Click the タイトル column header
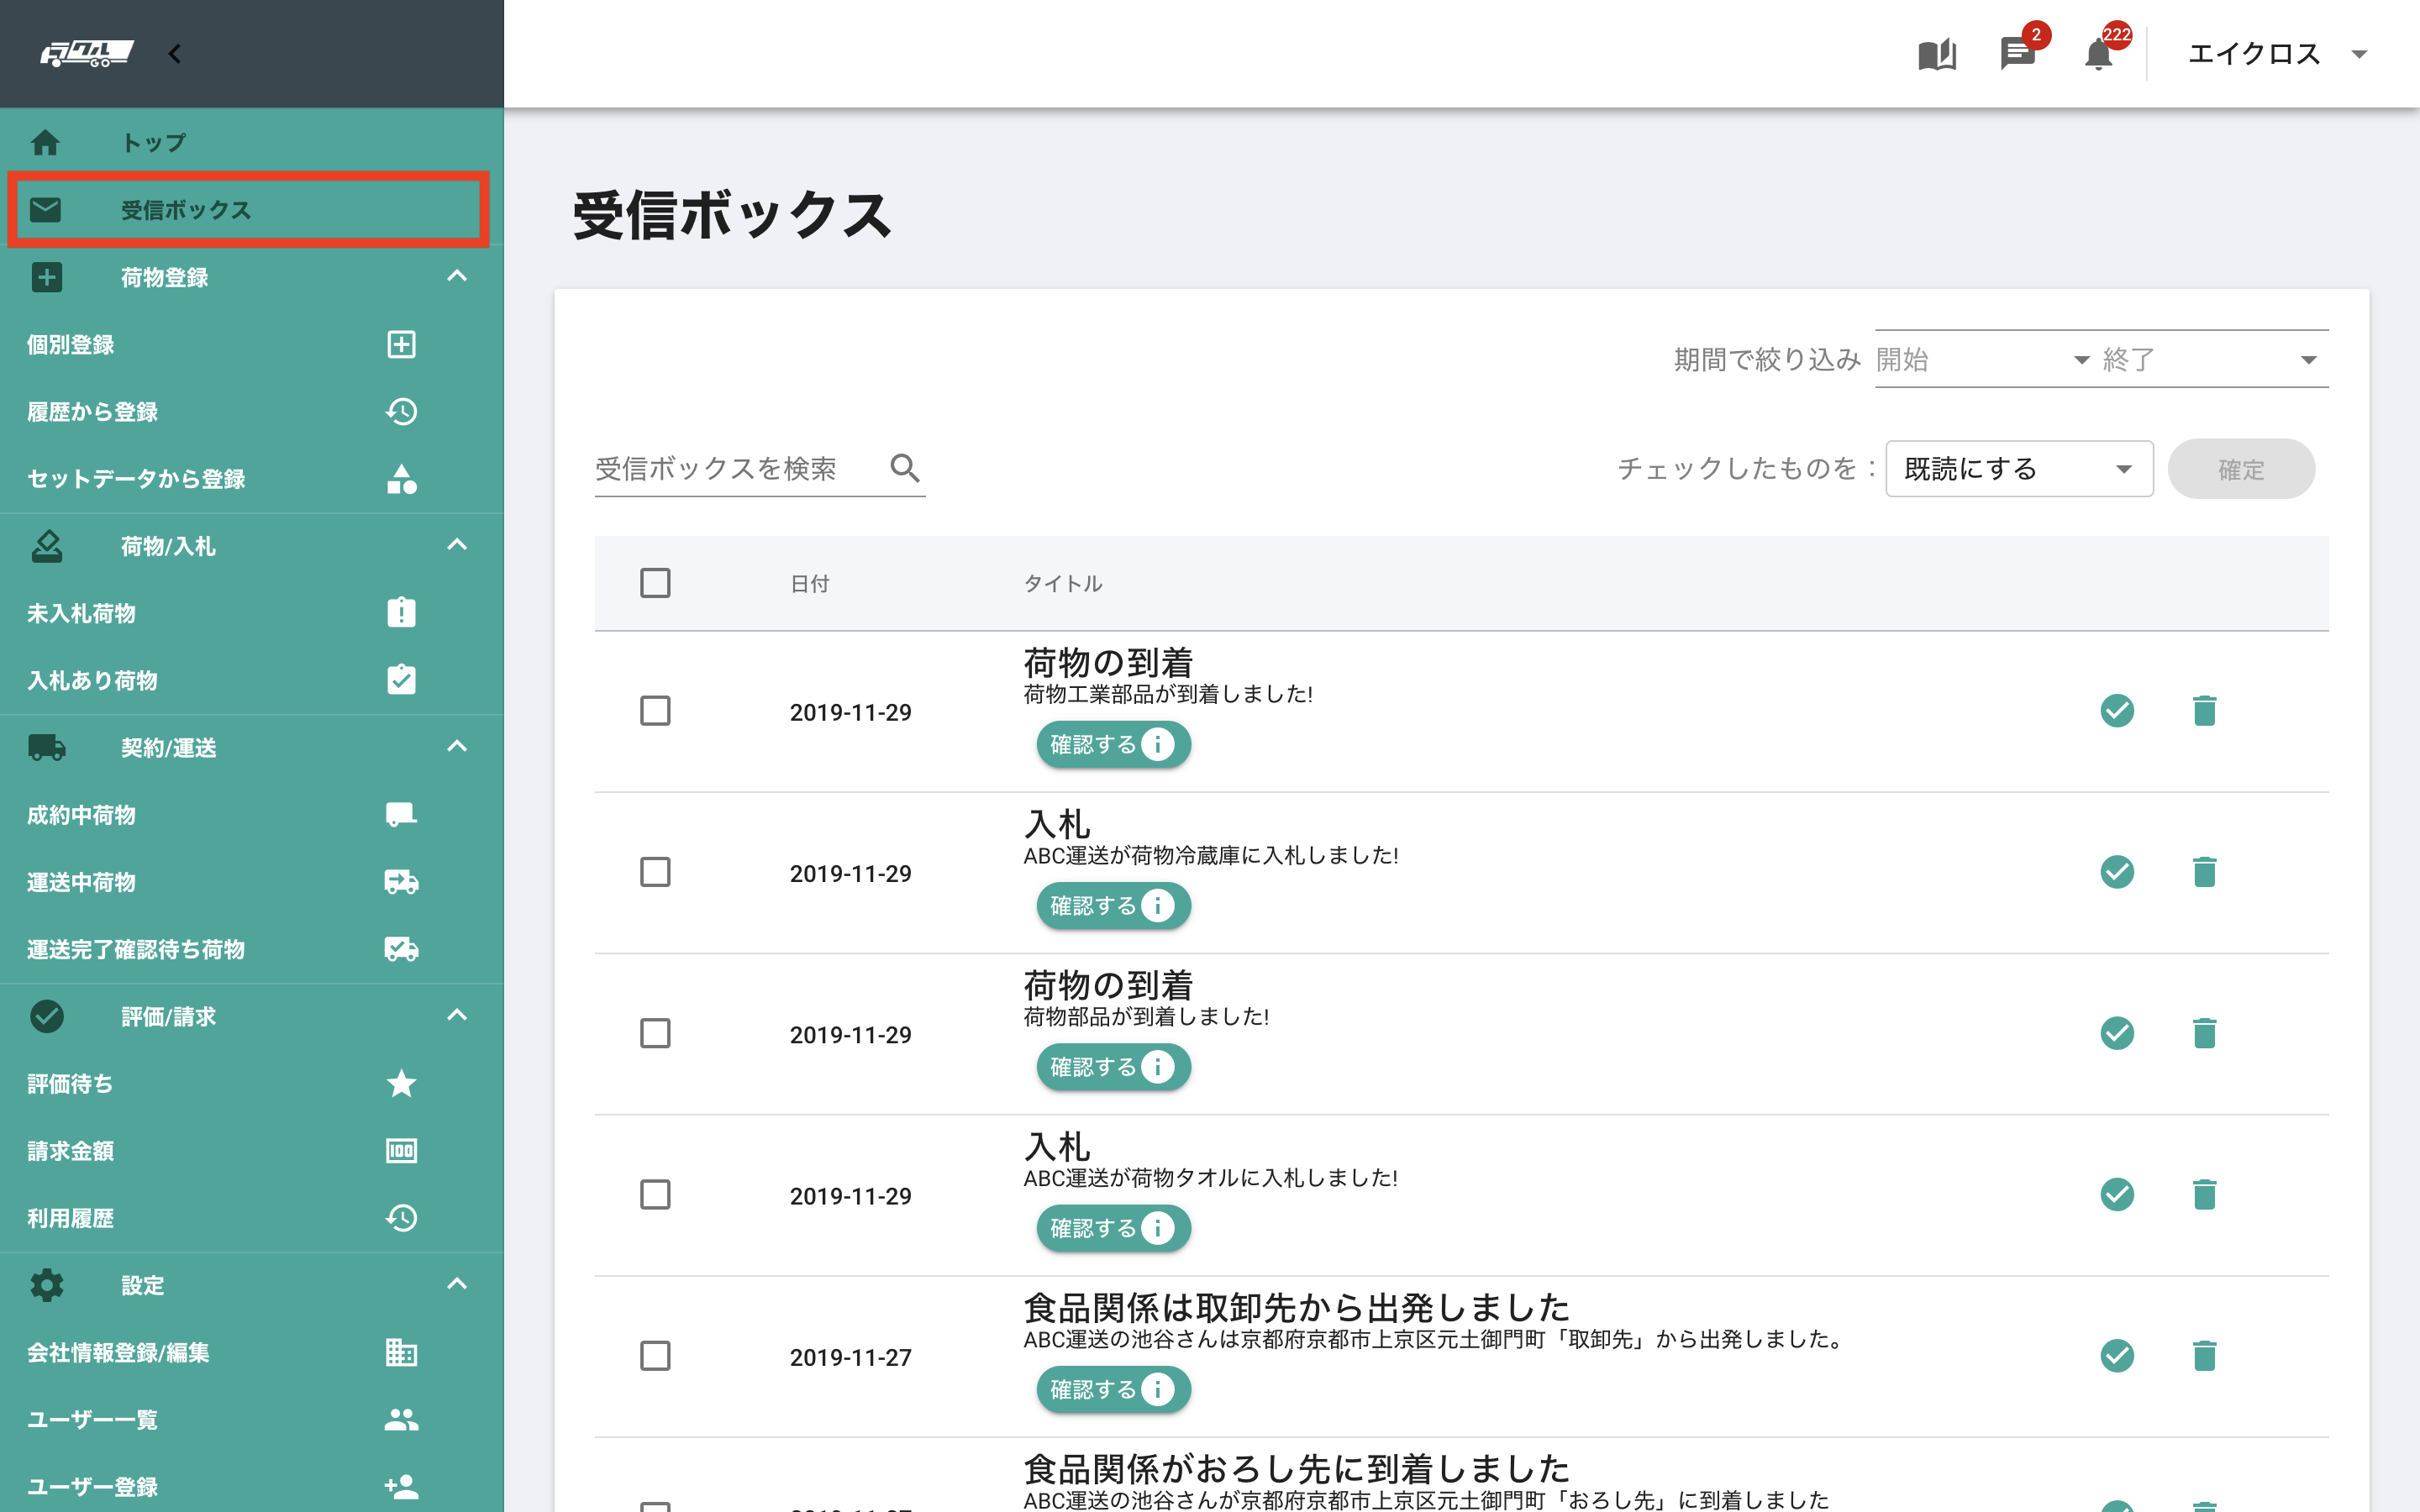 point(1062,584)
